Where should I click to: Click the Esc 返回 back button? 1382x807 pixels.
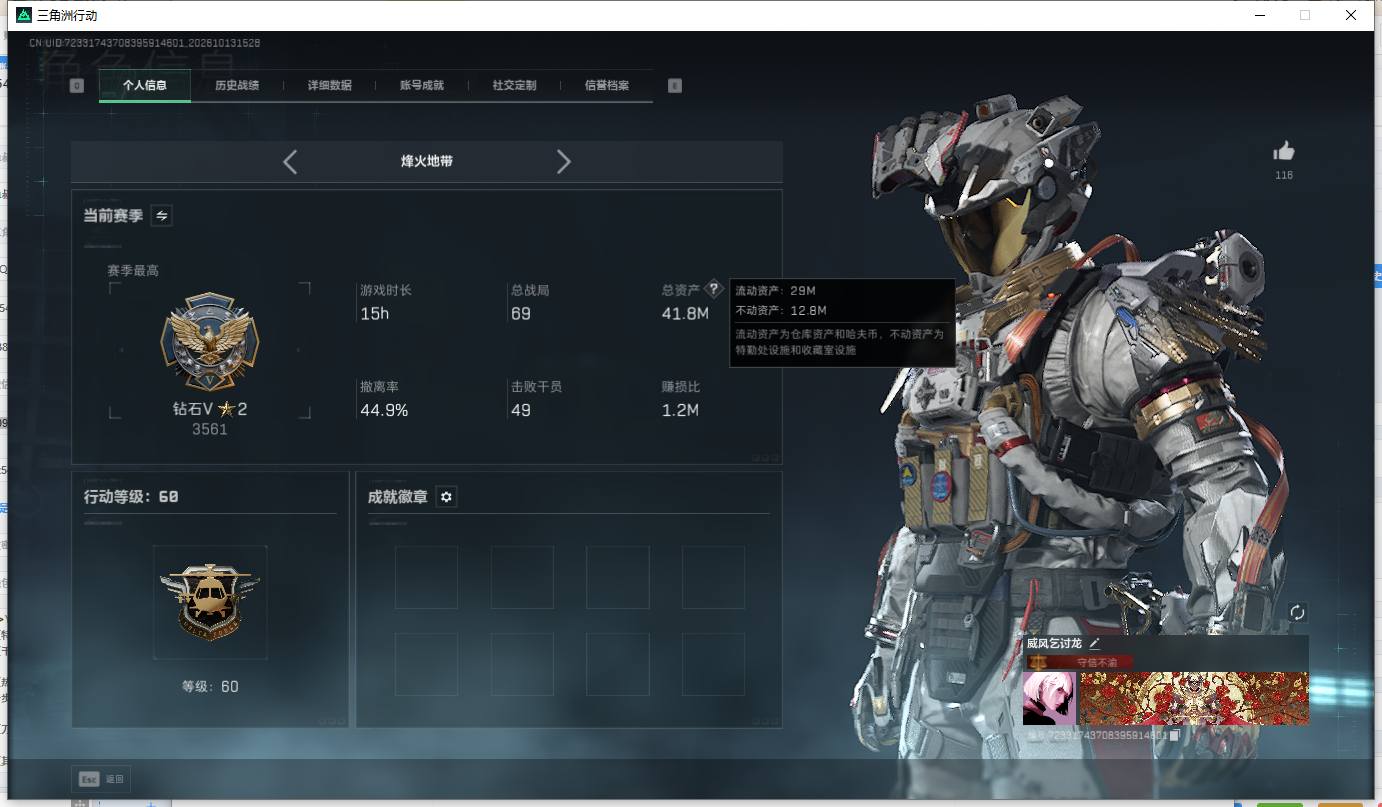[101, 779]
